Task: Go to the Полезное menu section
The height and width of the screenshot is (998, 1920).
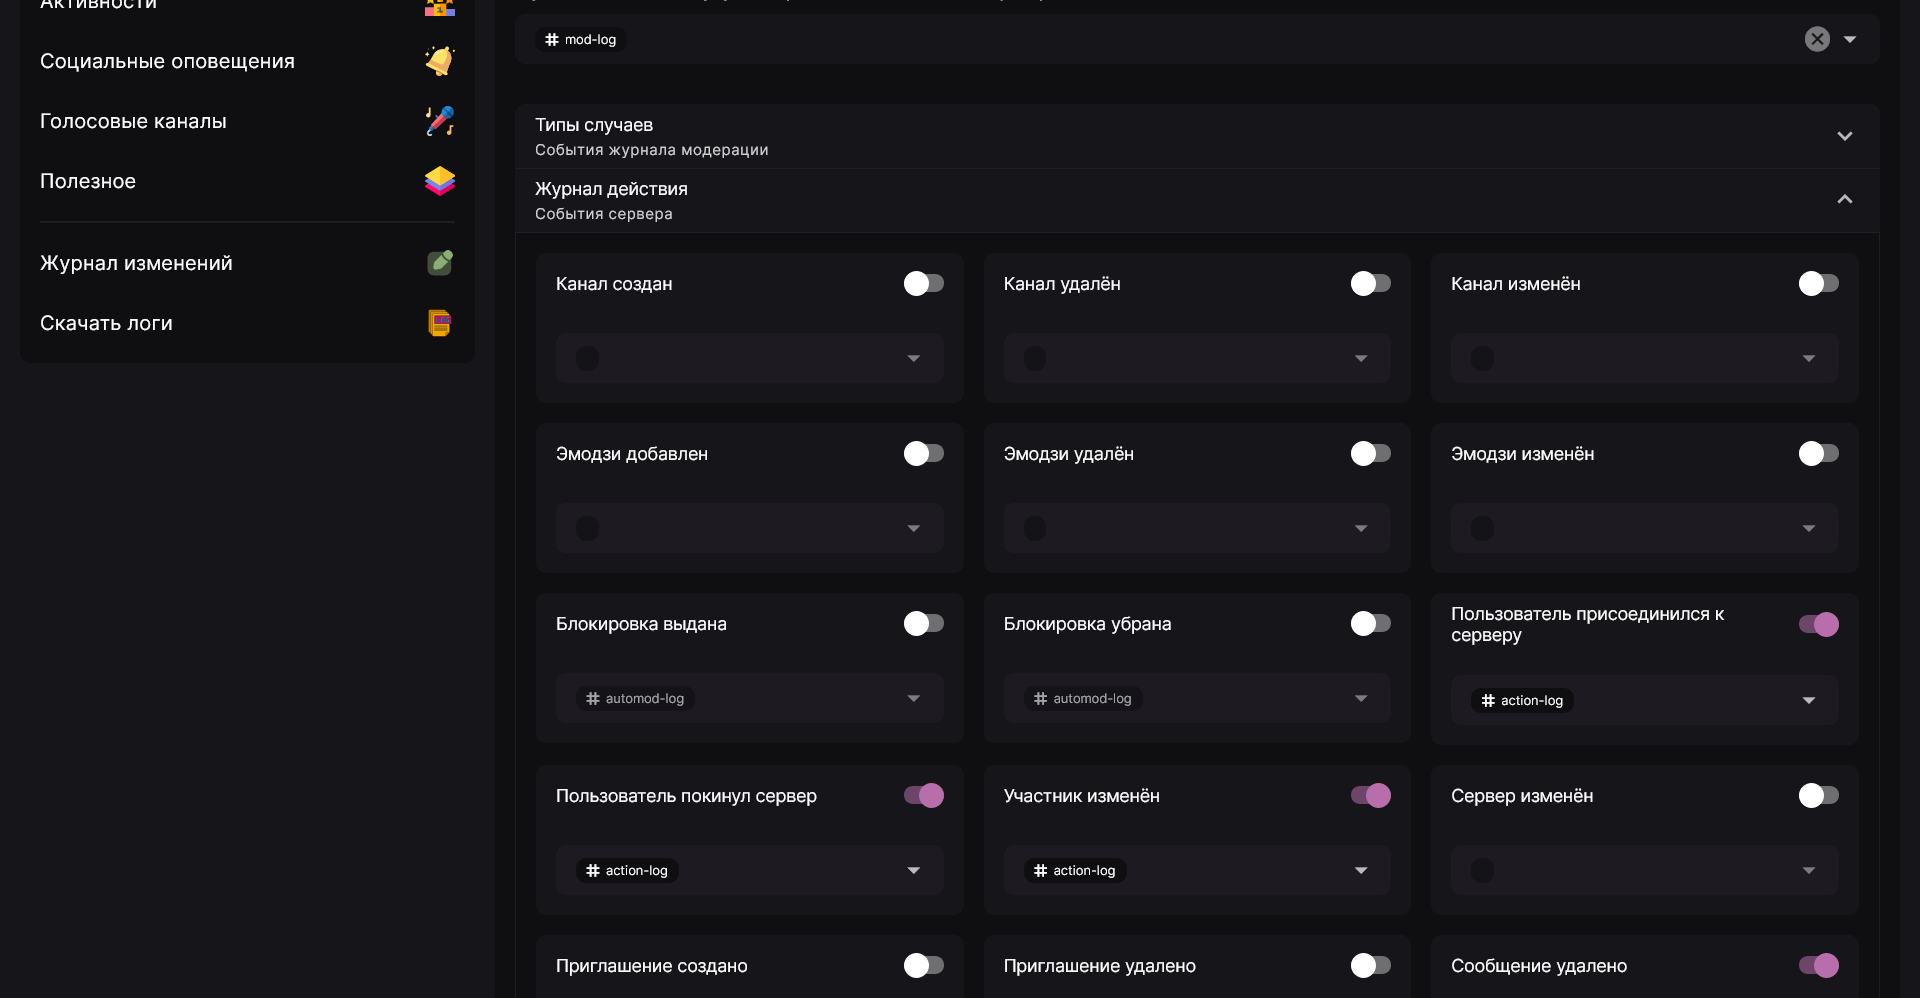Action: pyautogui.click(x=88, y=181)
